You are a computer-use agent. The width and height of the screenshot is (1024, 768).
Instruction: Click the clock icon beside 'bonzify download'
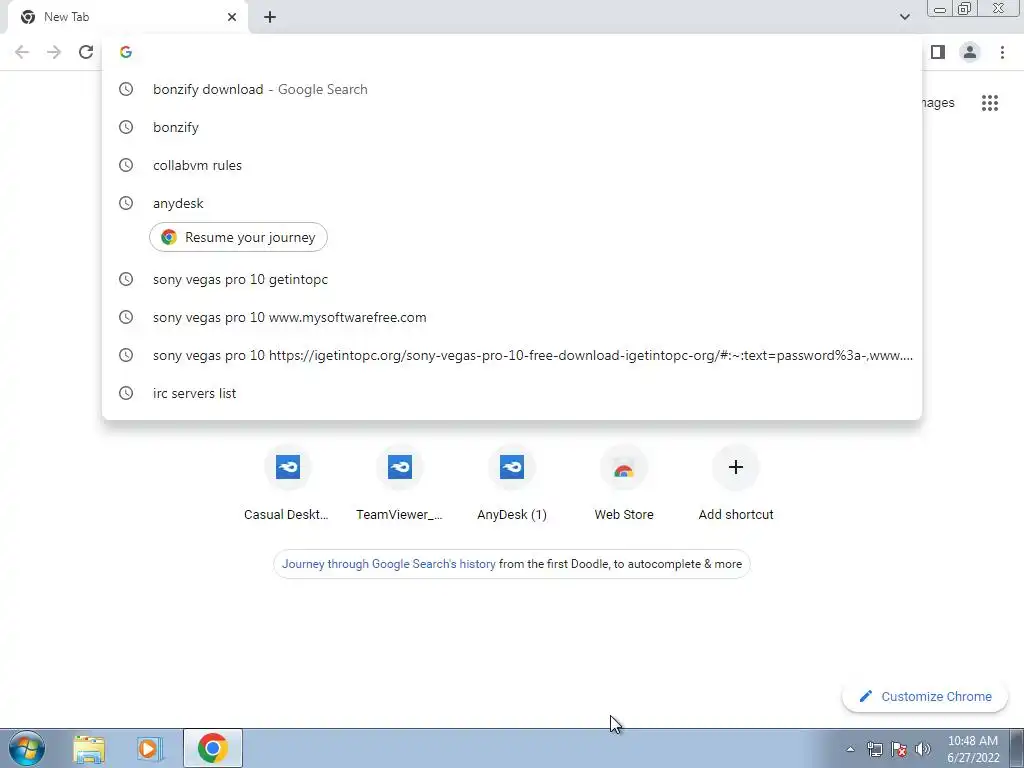[x=126, y=89]
